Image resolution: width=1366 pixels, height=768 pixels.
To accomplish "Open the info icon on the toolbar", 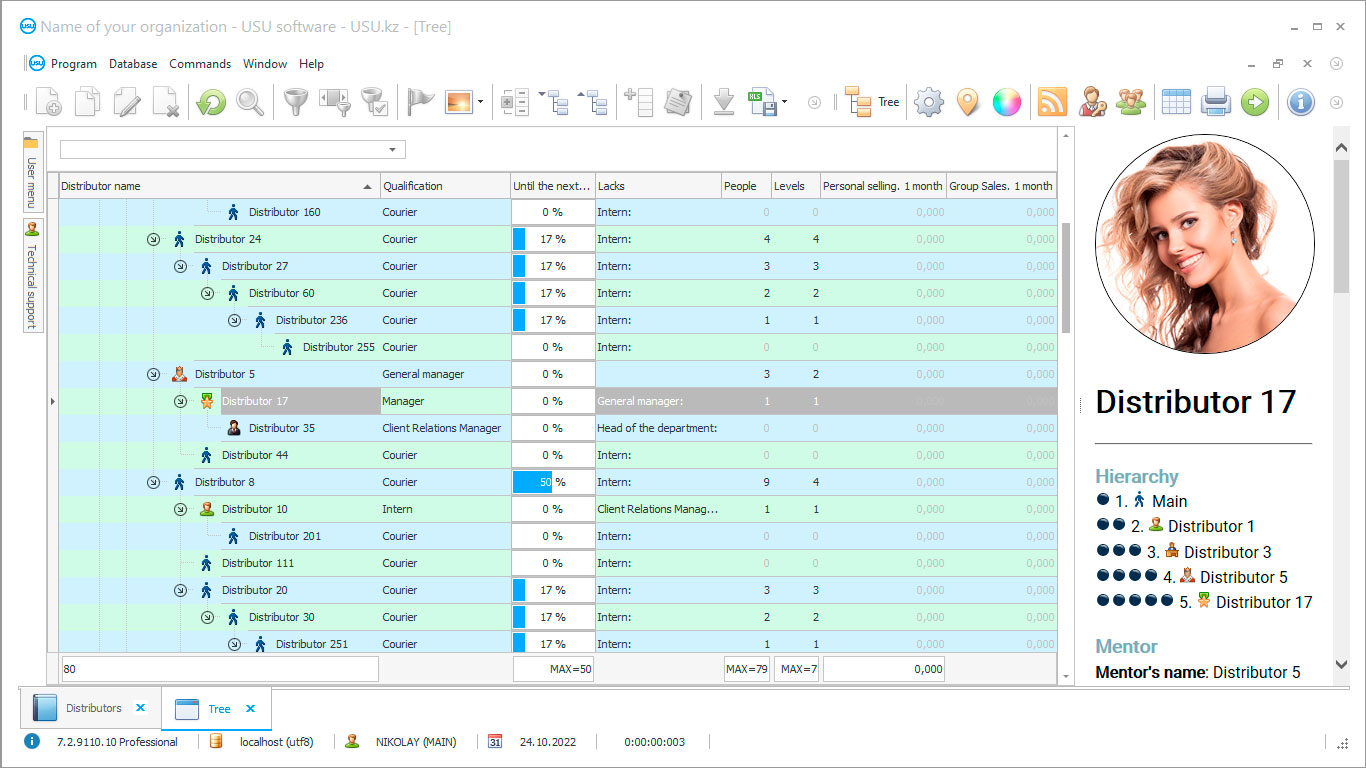I will pos(1300,101).
